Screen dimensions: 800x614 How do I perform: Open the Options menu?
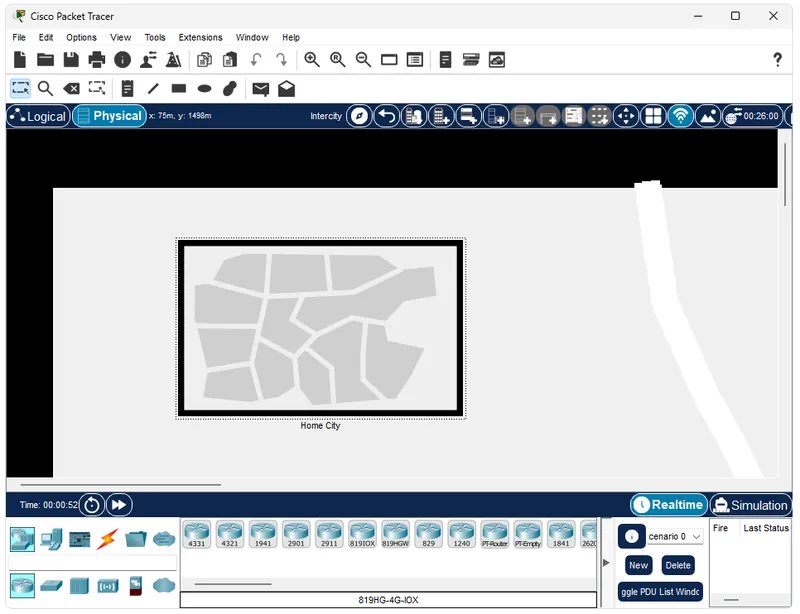(81, 37)
